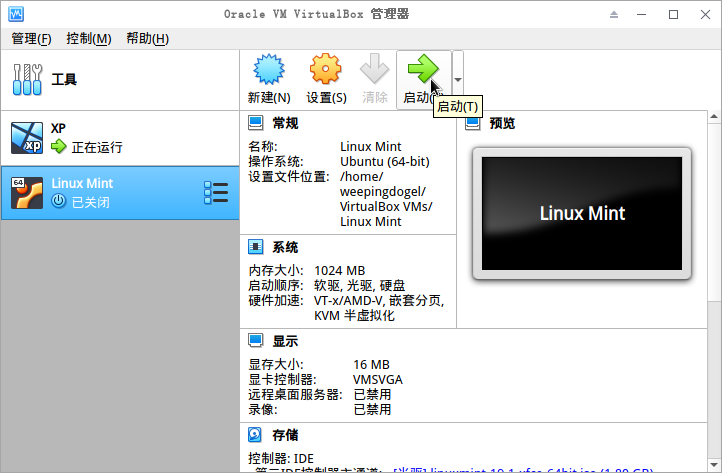Open the Linux Mint VM menu icon
This screenshot has height=473, width=722.
(215, 191)
